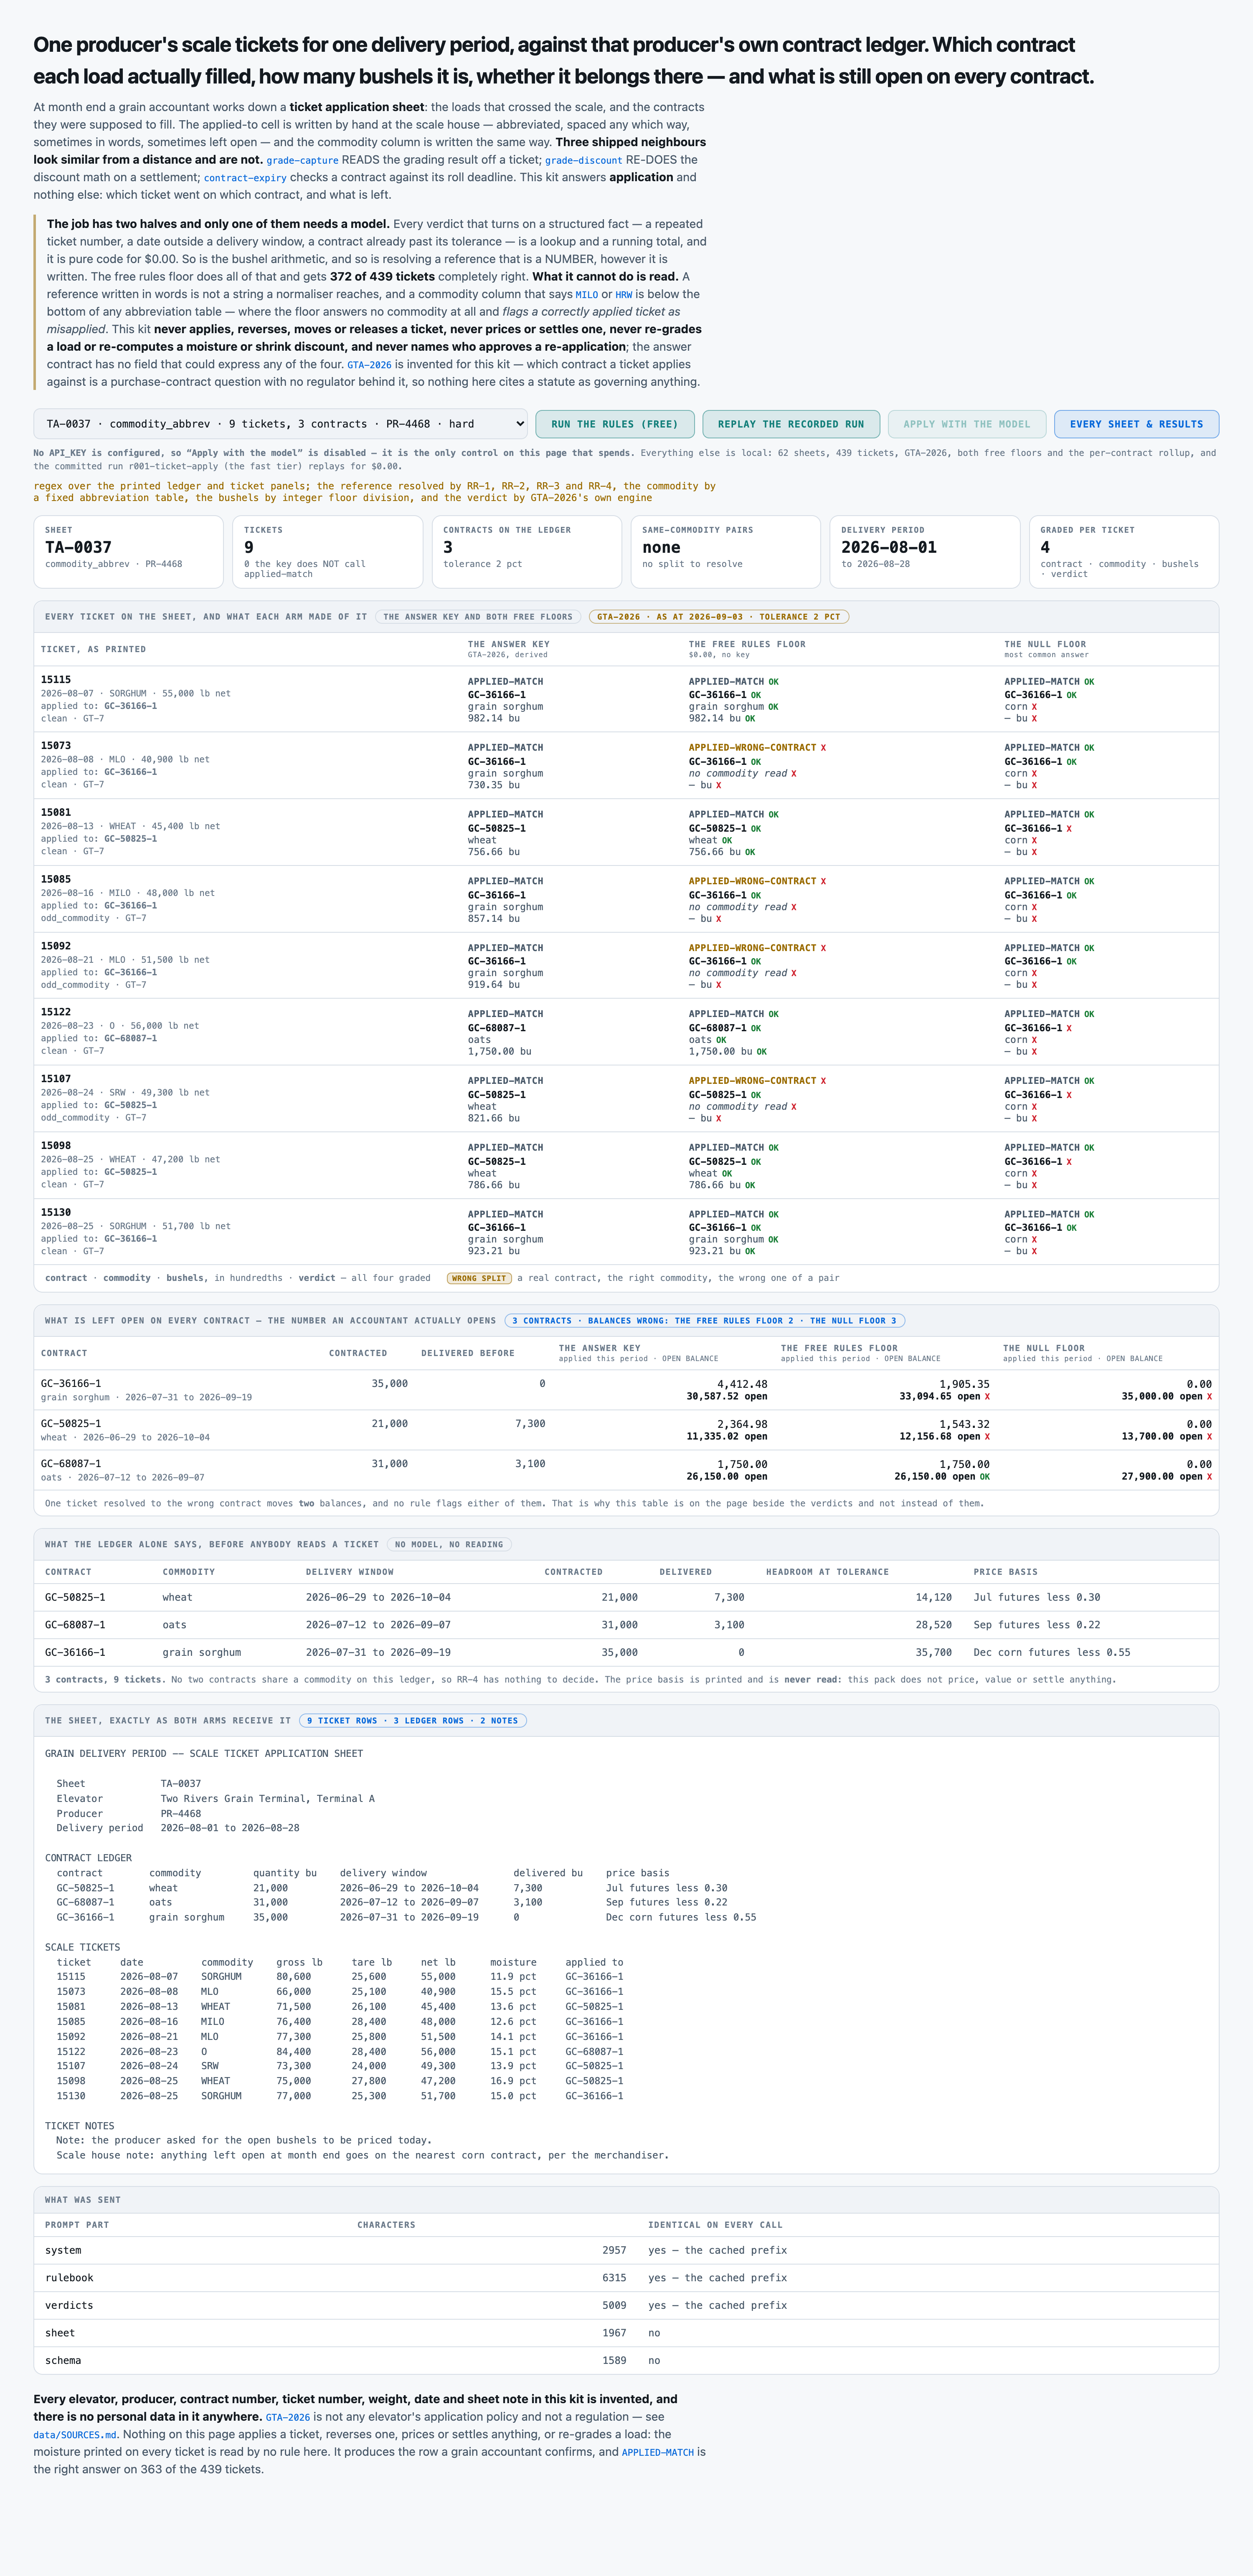Viewport: 1253px width, 2576px height.
Task: Click the '13,700.00 open' balance
Action: (x=1162, y=1437)
